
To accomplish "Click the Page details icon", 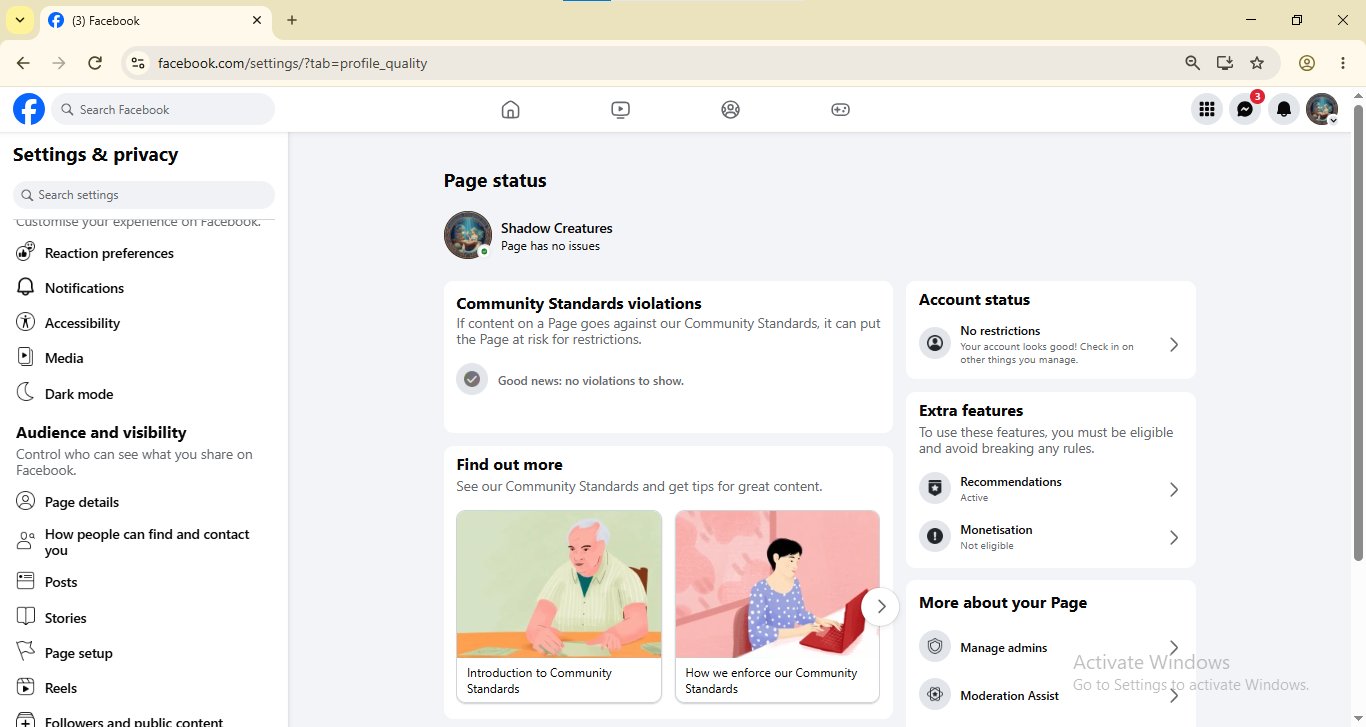I will 26,501.
